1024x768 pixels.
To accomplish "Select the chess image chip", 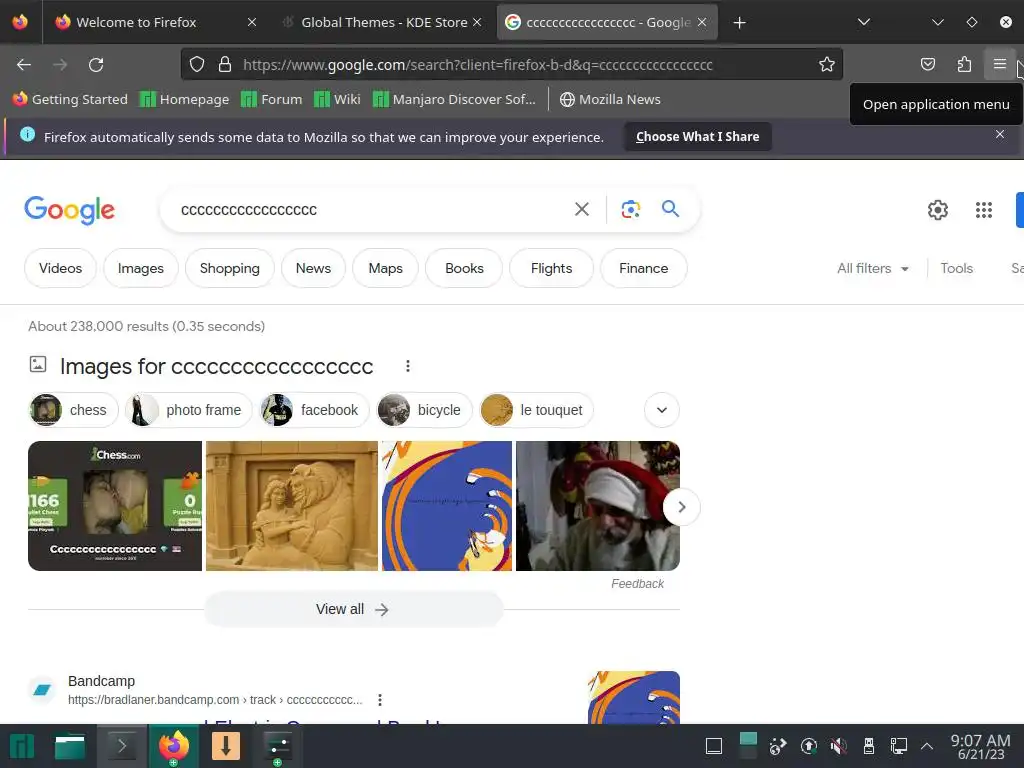I will [73, 410].
